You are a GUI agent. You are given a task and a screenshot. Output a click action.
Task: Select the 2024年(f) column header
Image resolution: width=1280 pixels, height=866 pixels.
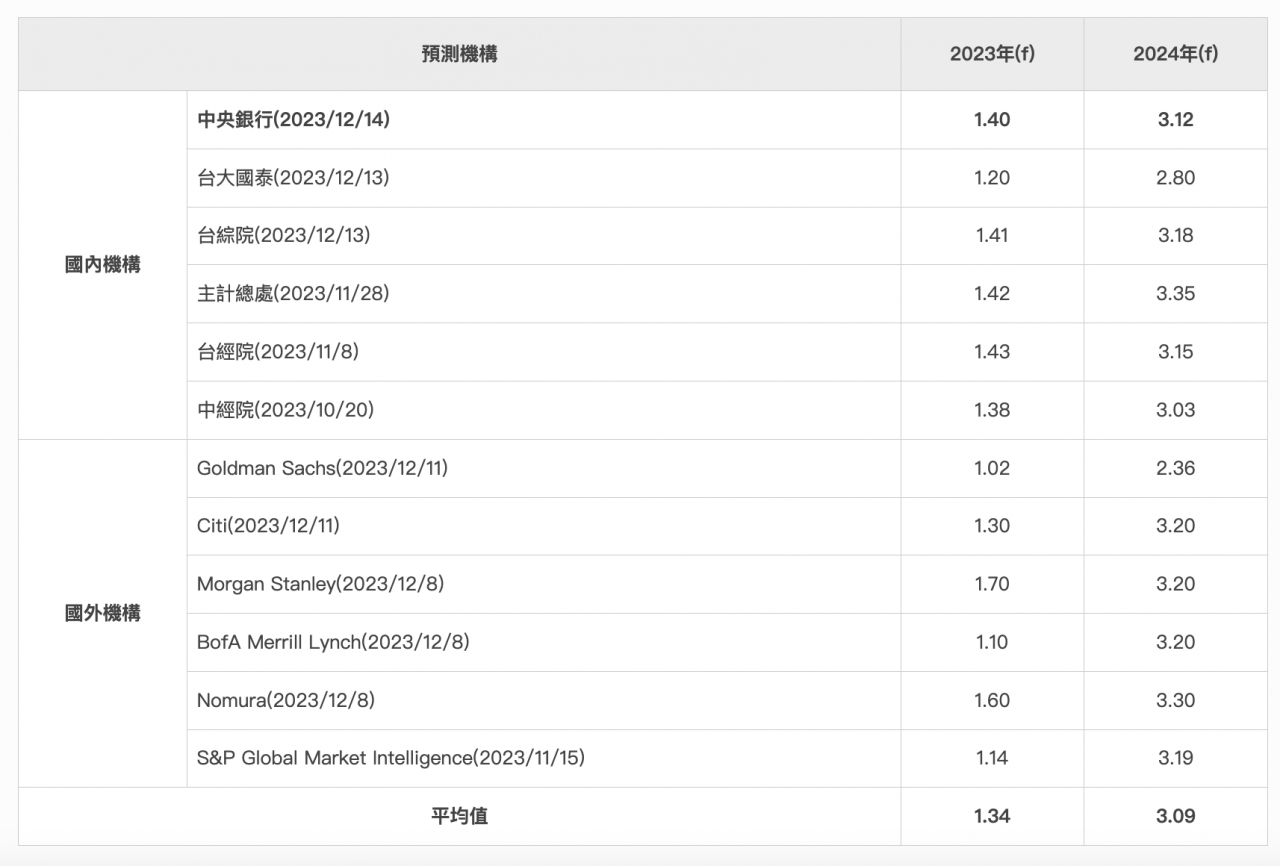point(1175,54)
